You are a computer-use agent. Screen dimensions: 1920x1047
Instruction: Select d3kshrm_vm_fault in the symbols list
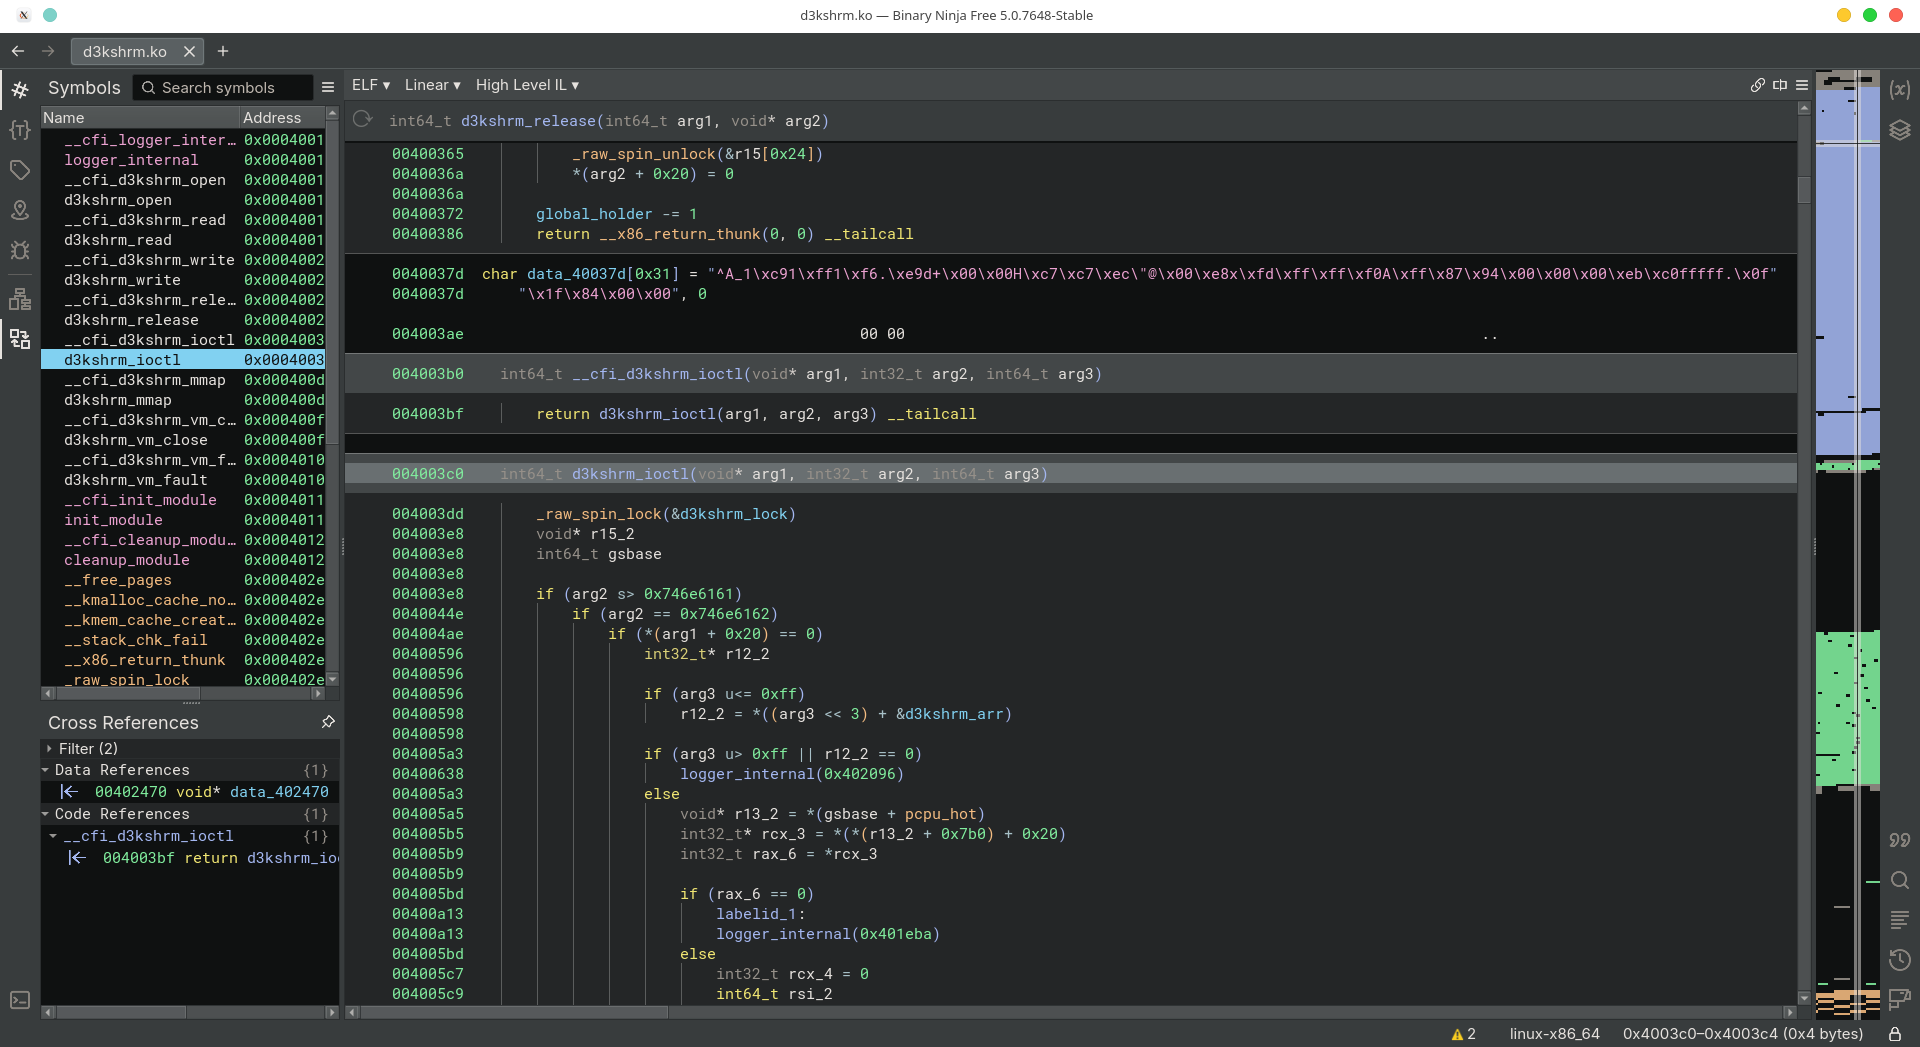(x=183, y=480)
